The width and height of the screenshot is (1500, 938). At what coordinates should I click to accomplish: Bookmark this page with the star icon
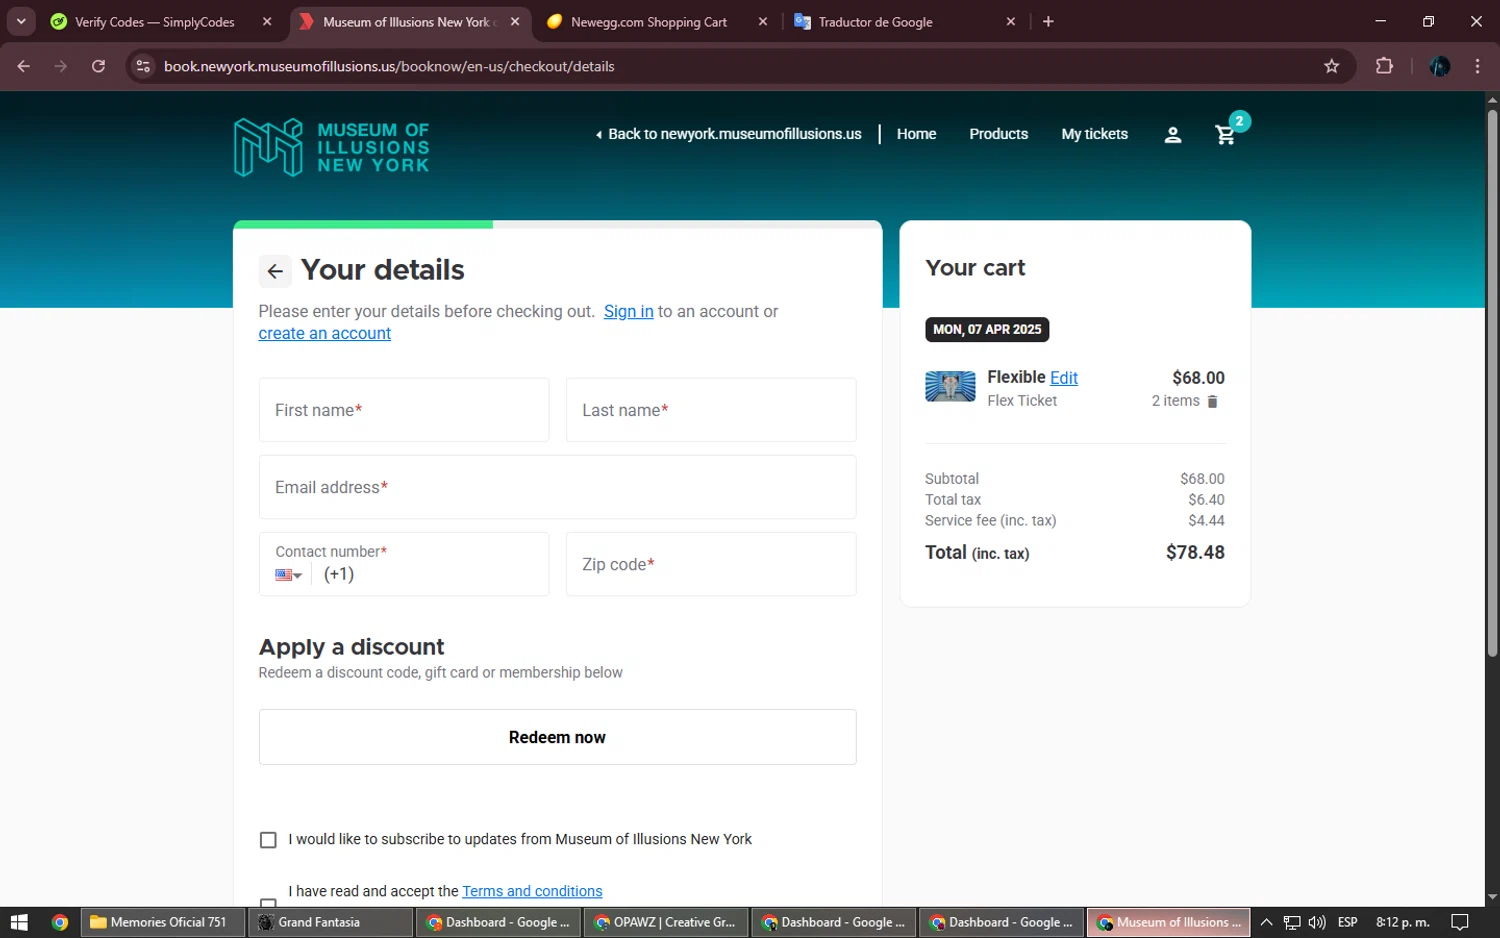[x=1331, y=66]
